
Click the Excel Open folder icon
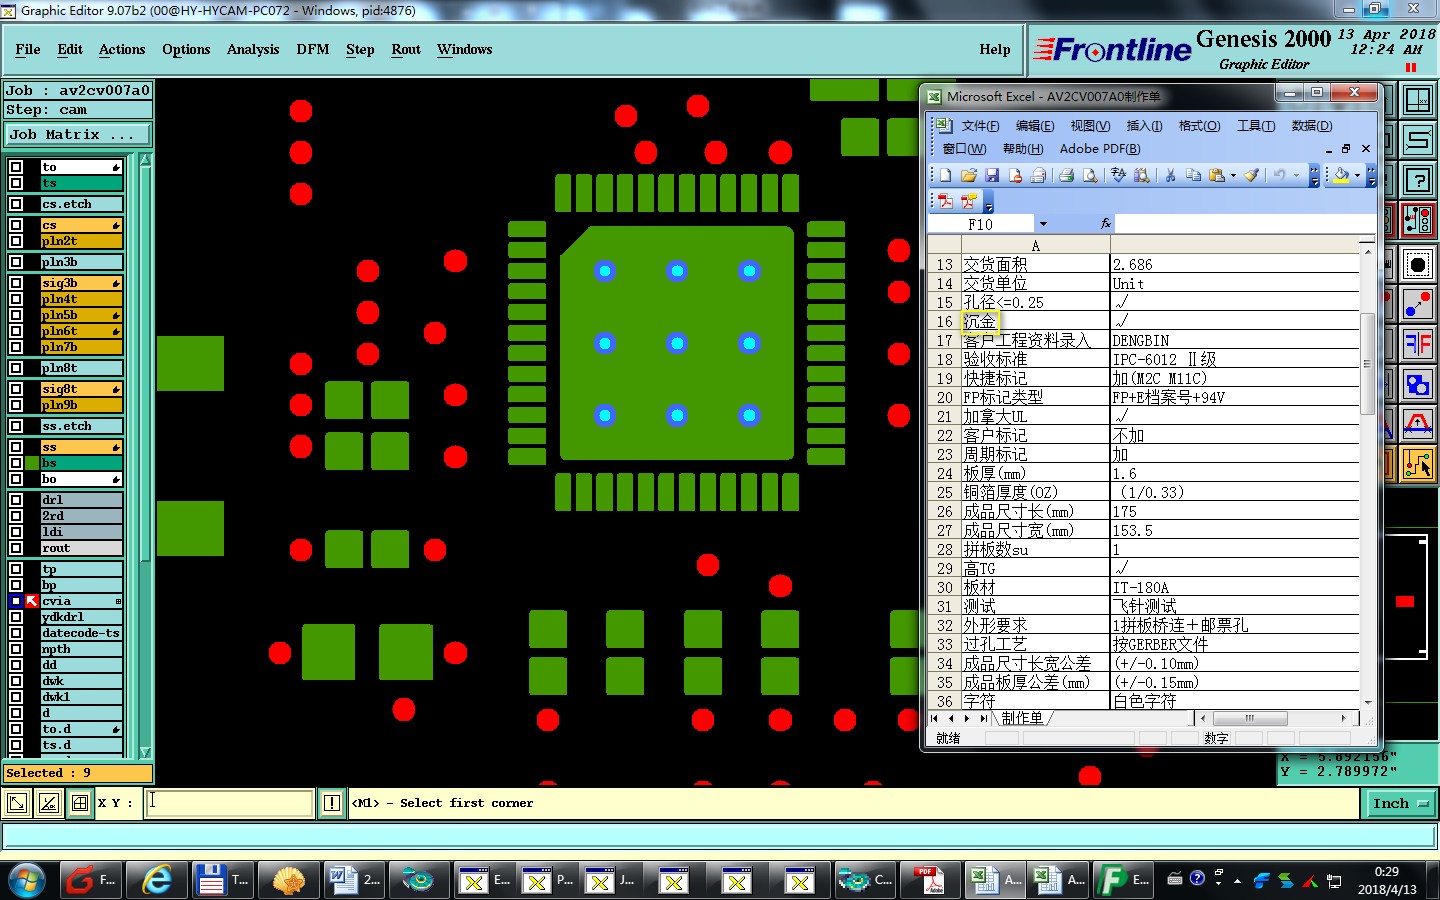pyautogui.click(x=968, y=175)
